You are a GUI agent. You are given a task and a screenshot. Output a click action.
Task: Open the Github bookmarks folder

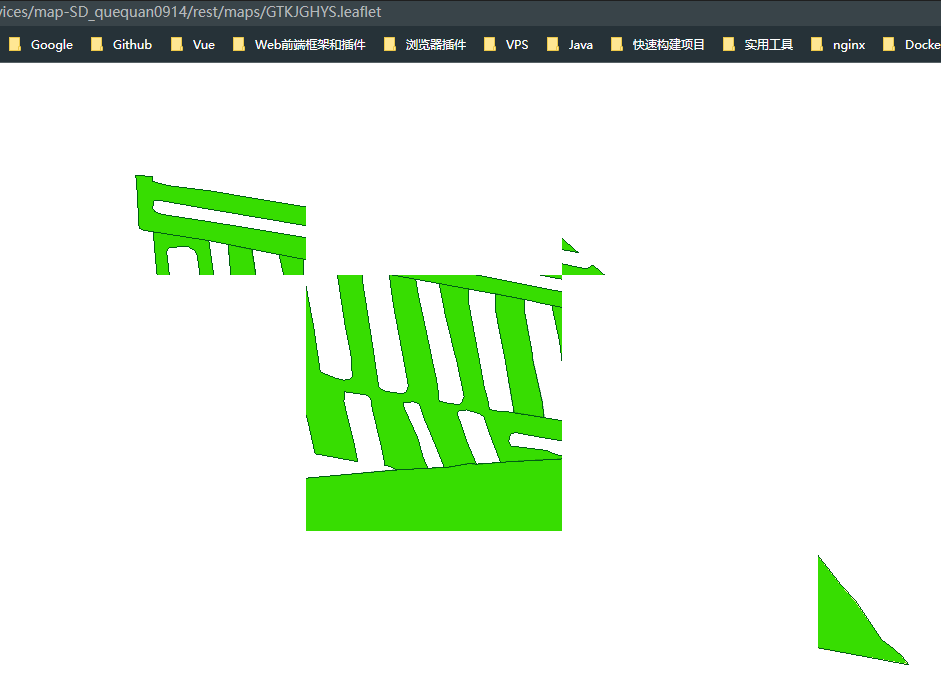(122, 44)
